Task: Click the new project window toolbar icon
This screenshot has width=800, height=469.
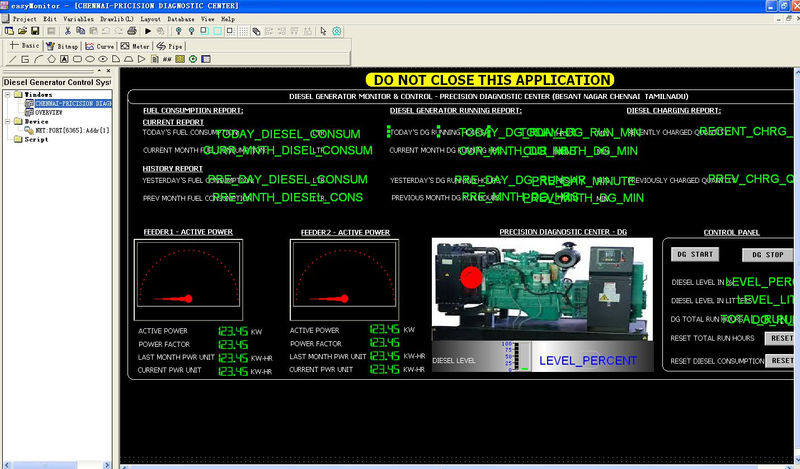Action: click(9, 31)
